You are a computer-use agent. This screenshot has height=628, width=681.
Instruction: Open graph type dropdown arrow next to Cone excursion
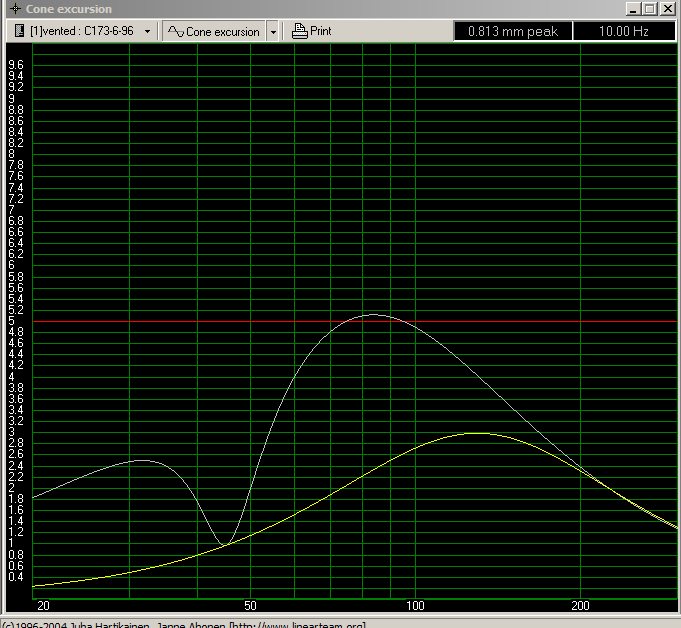273,32
